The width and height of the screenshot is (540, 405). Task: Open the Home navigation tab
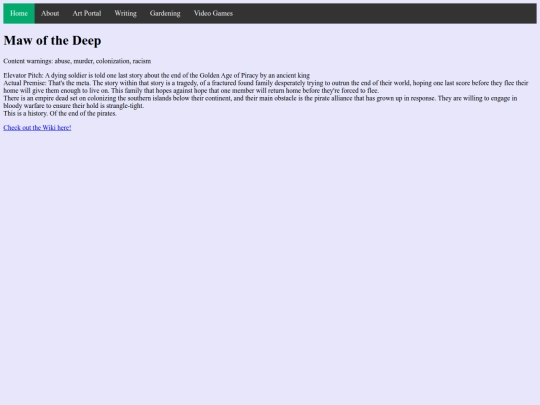pyautogui.click(x=19, y=13)
